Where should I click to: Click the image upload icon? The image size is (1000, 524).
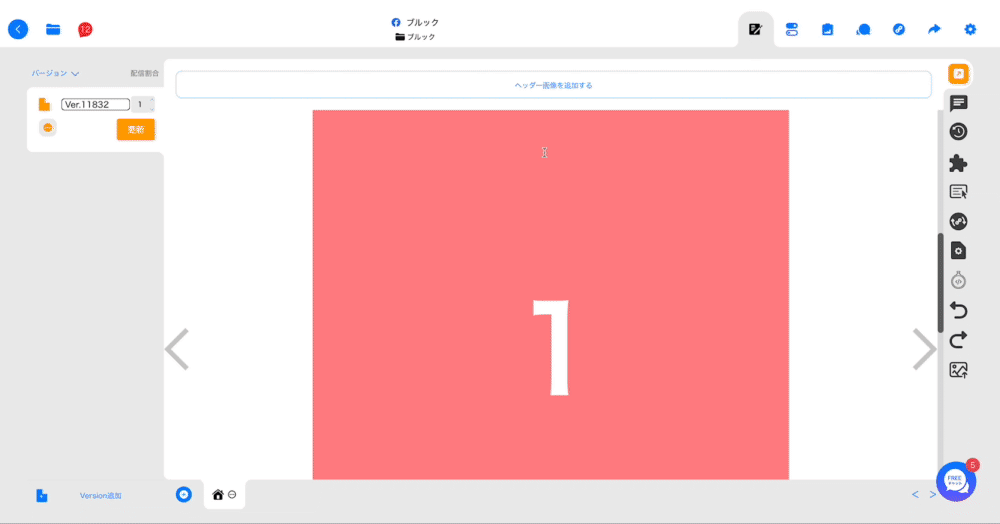pos(959,370)
